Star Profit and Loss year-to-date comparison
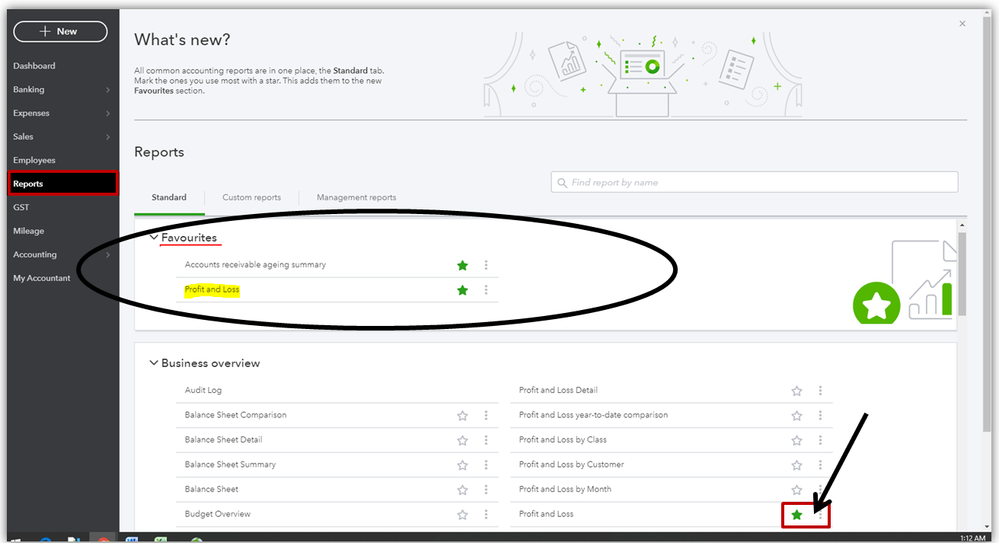 point(796,416)
